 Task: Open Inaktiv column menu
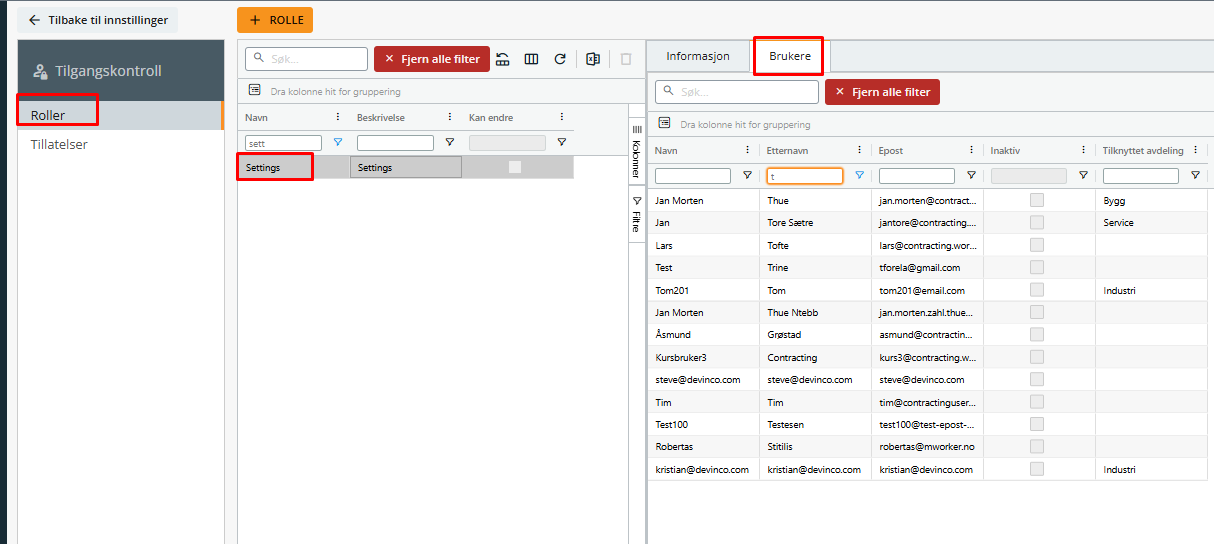click(1083, 150)
